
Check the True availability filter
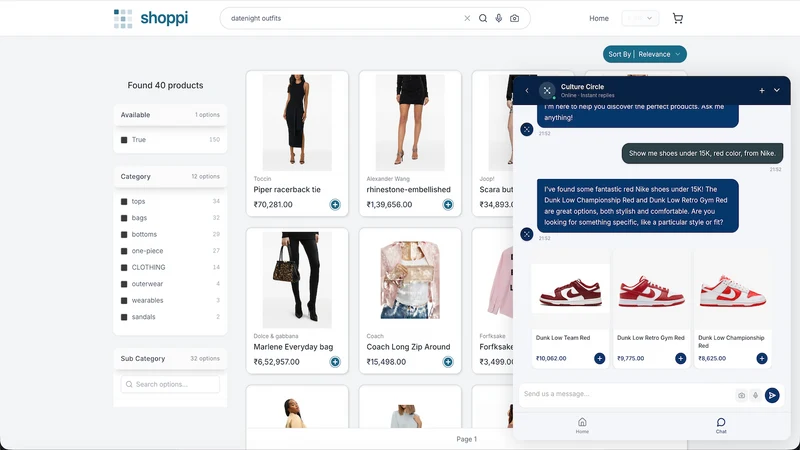124,140
